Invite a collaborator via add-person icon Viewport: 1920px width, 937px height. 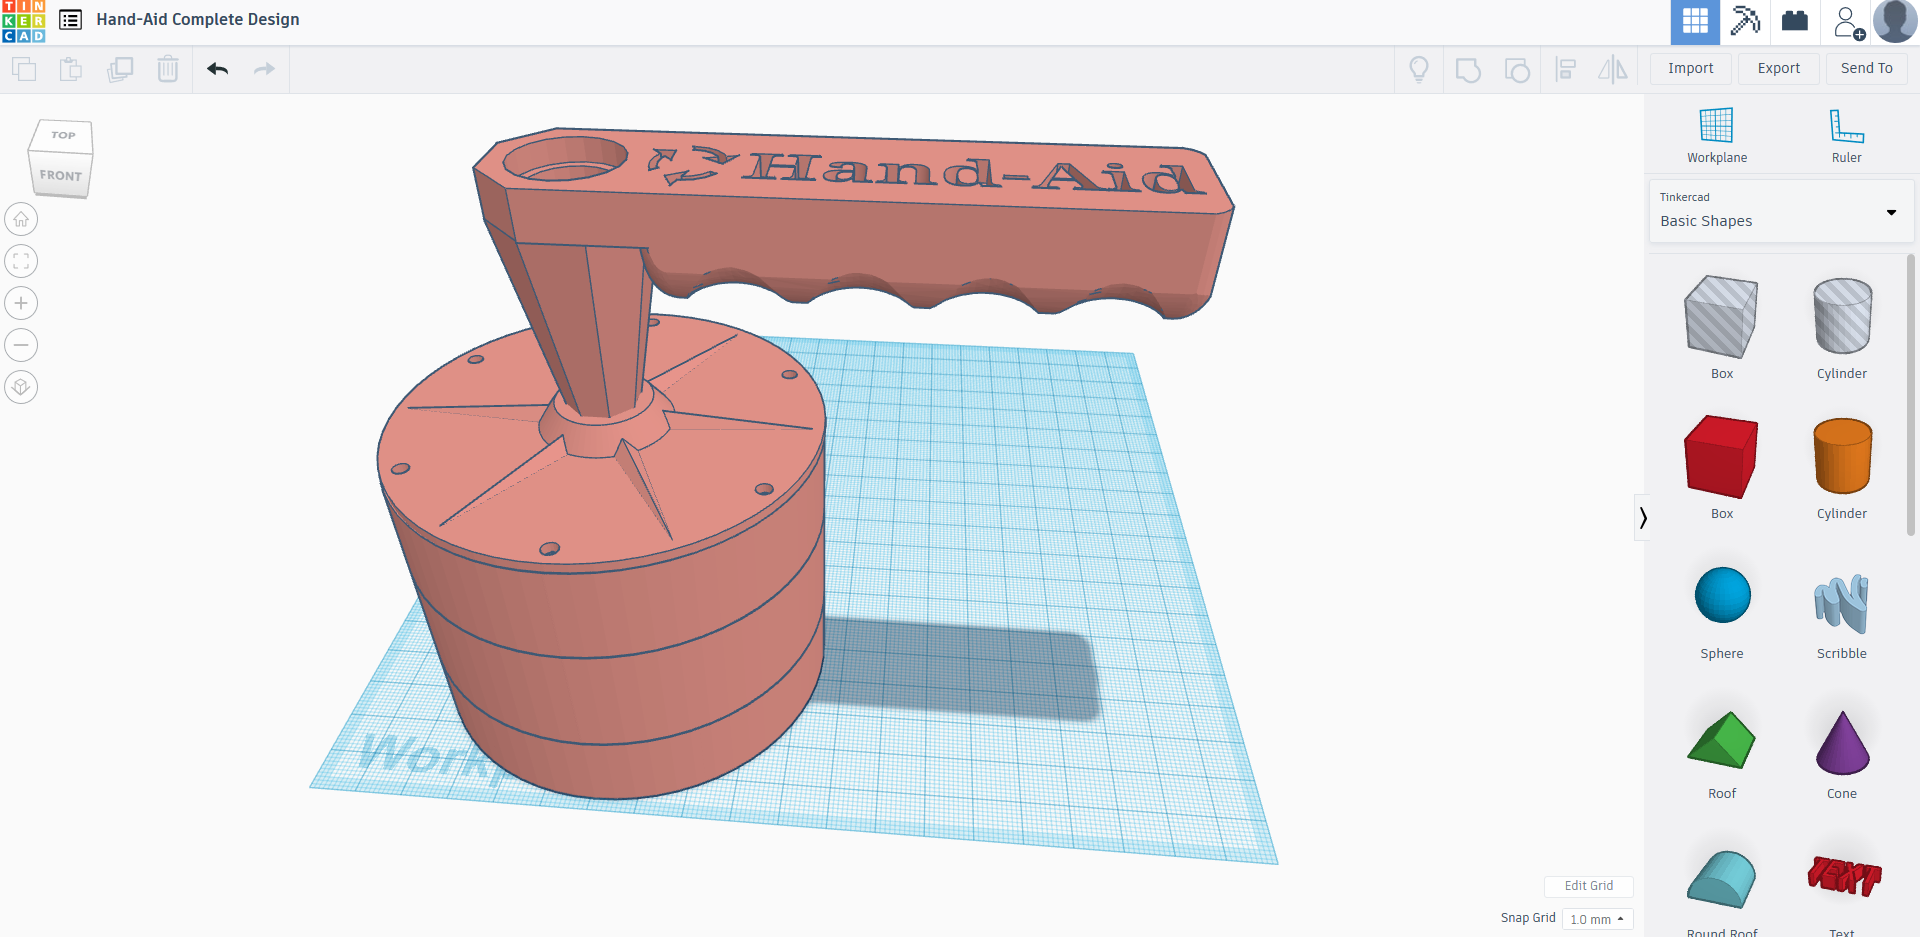1848,22
